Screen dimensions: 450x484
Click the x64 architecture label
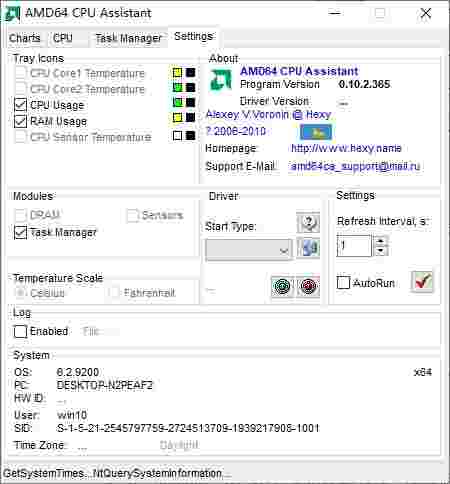tap(423, 372)
